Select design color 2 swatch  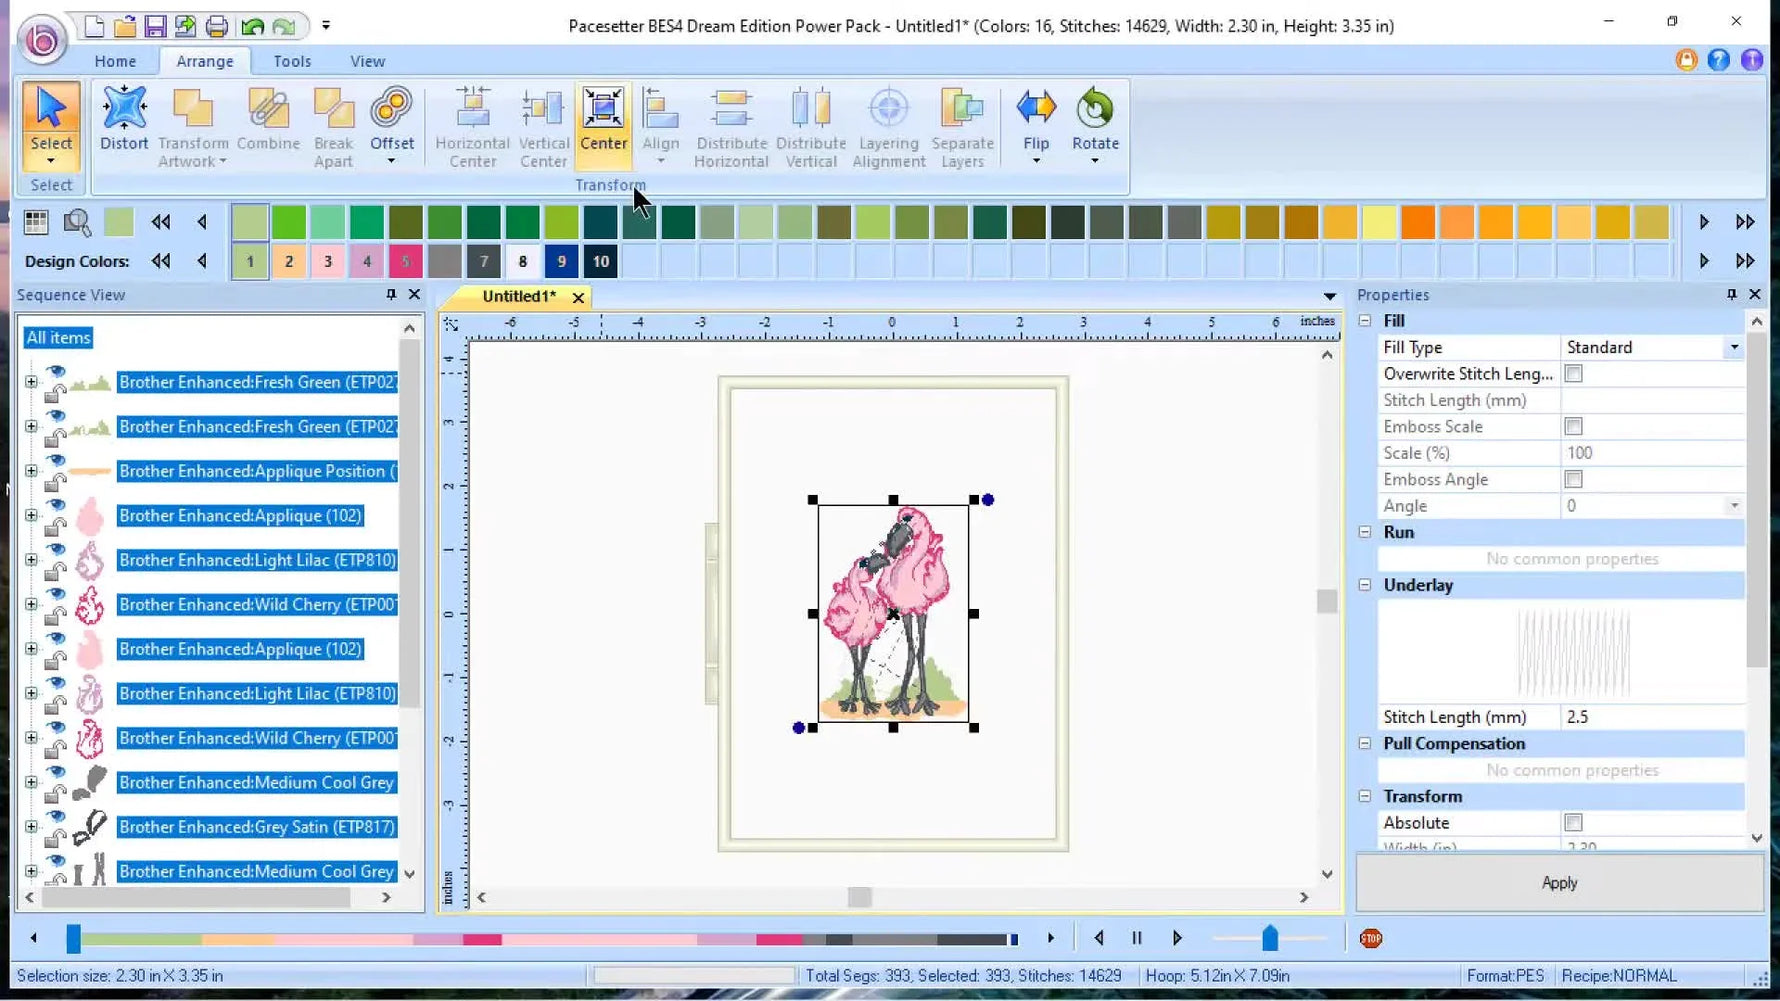289,262
